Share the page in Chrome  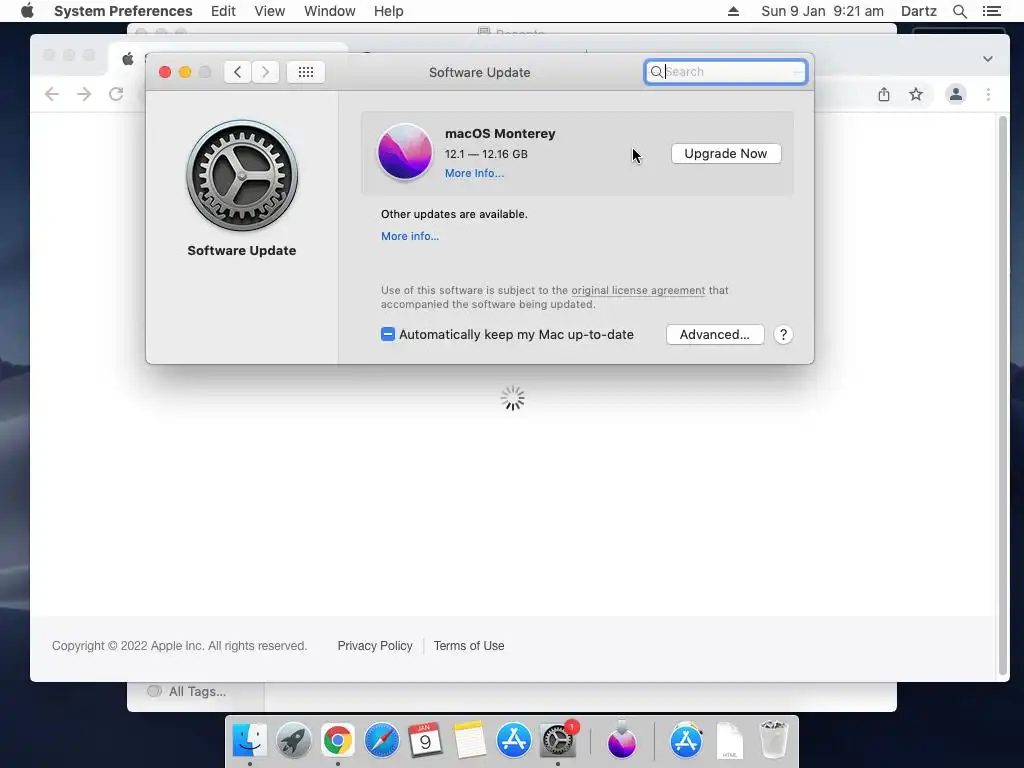click(x=884, y=94)
